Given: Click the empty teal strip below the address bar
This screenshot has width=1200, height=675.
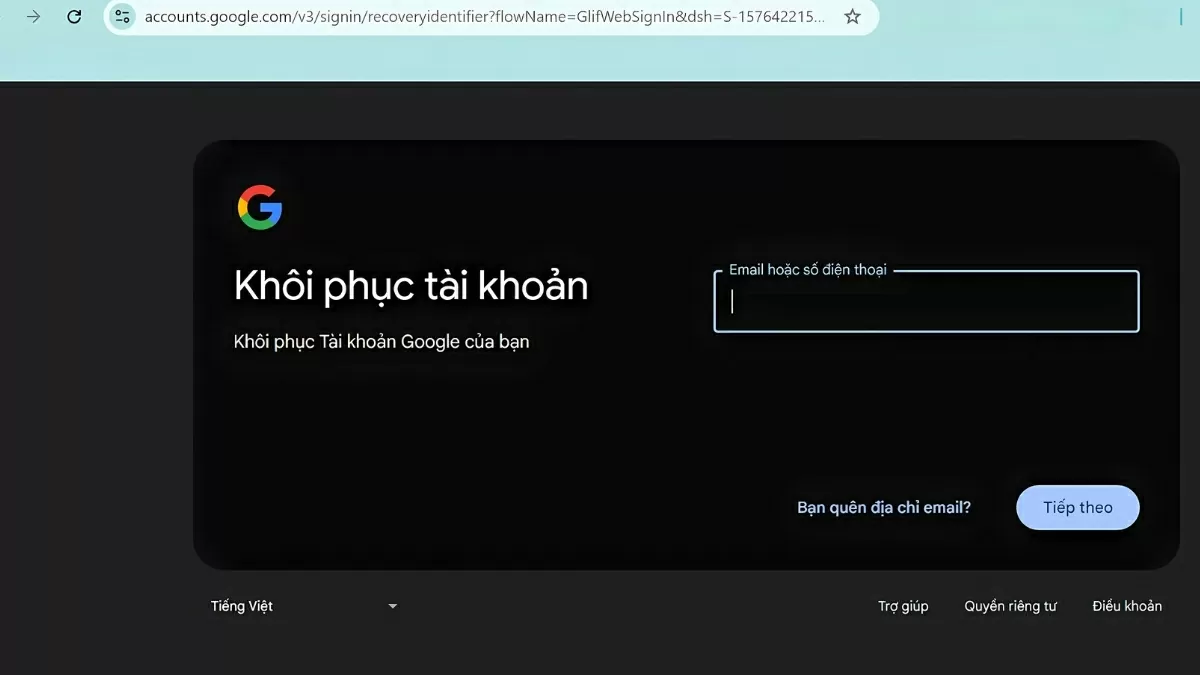Looking at the screenshot, I should tap(600, 60).
